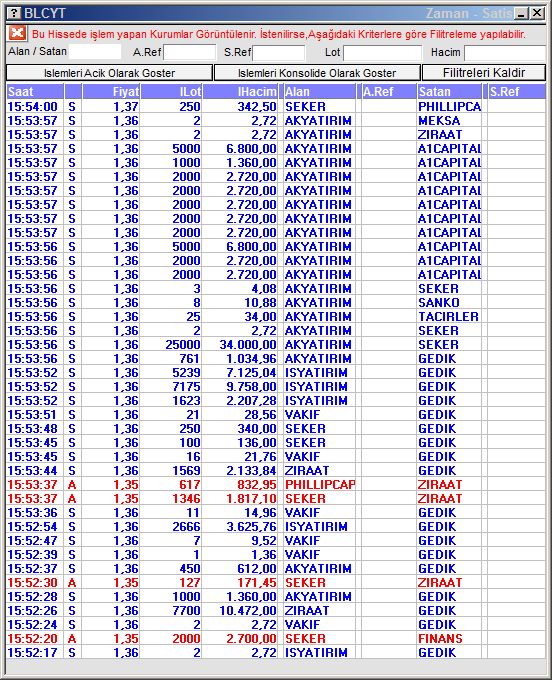Screen dimensions: 552x680
Task: Focus the Hacim filter input
Action: (505, 53)
